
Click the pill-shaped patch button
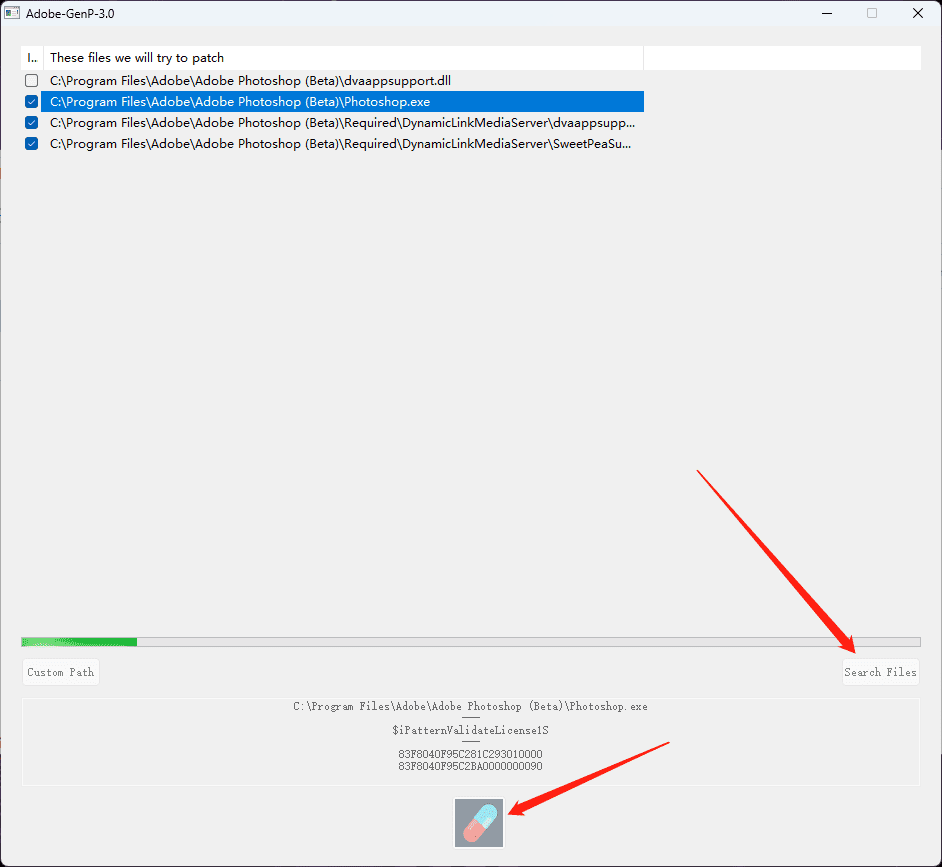[x=479, y=822]
